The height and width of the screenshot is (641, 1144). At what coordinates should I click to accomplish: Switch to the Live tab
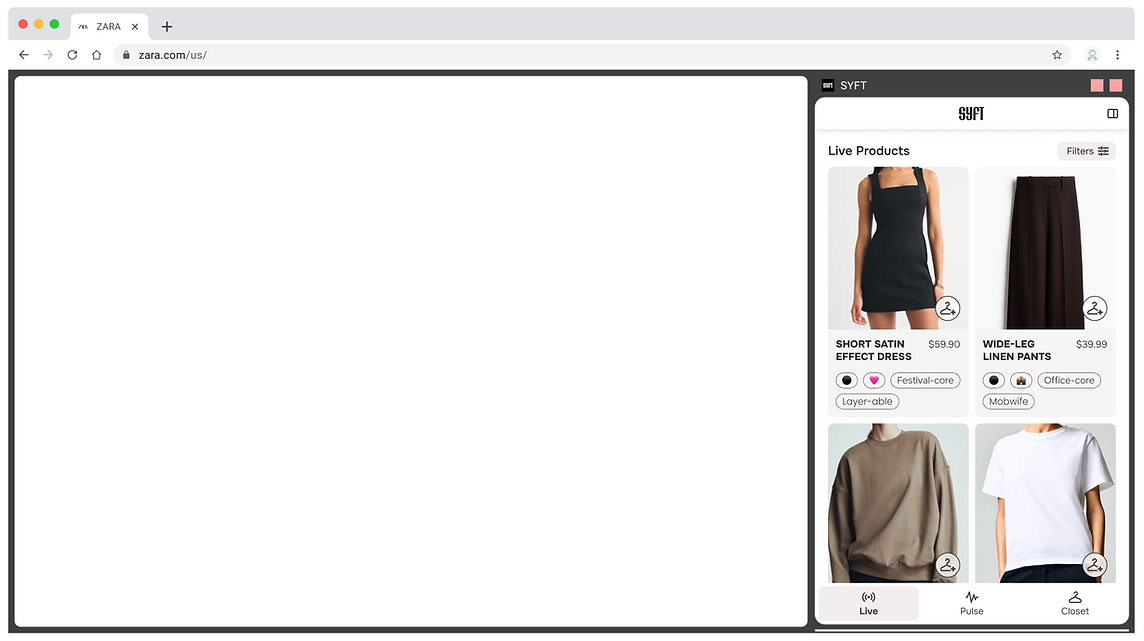(x=868, y=603)
